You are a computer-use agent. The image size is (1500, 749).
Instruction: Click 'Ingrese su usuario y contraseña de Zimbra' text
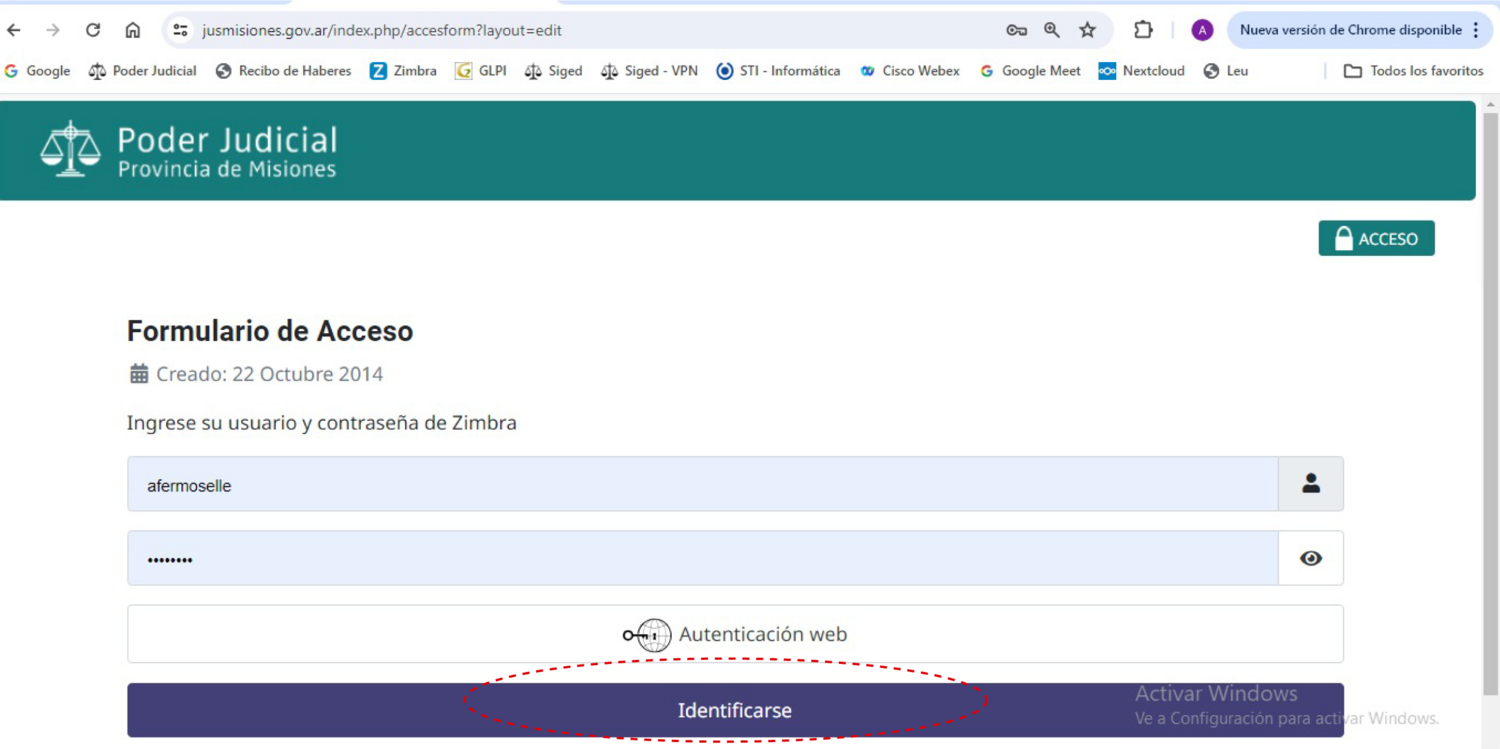point(321,423)
